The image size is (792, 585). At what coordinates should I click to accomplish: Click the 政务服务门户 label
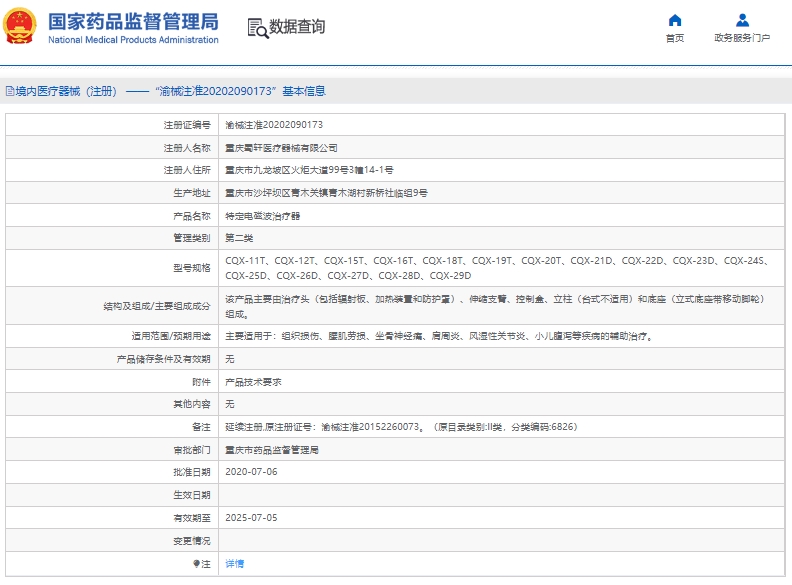[x=742, y=38]
